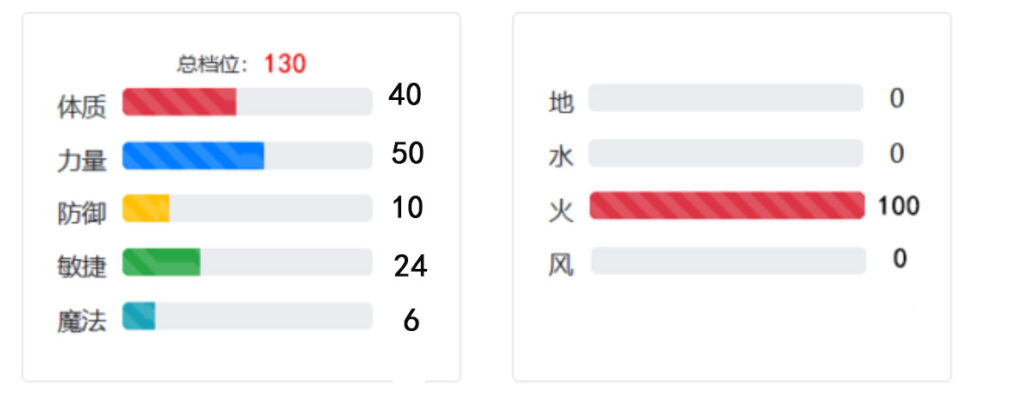
Task: Click the empty 水 element bar
Action: point(725,153)
